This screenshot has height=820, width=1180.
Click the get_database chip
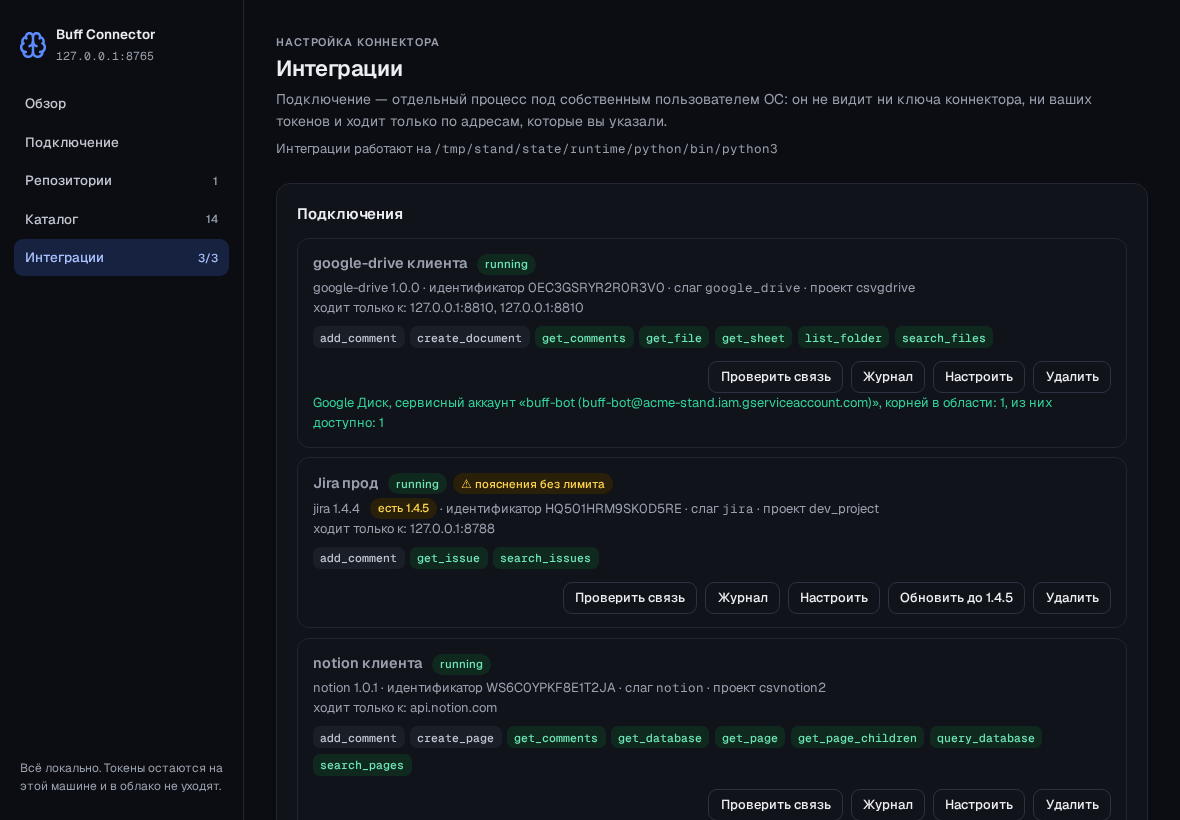(x=660, y=738)
